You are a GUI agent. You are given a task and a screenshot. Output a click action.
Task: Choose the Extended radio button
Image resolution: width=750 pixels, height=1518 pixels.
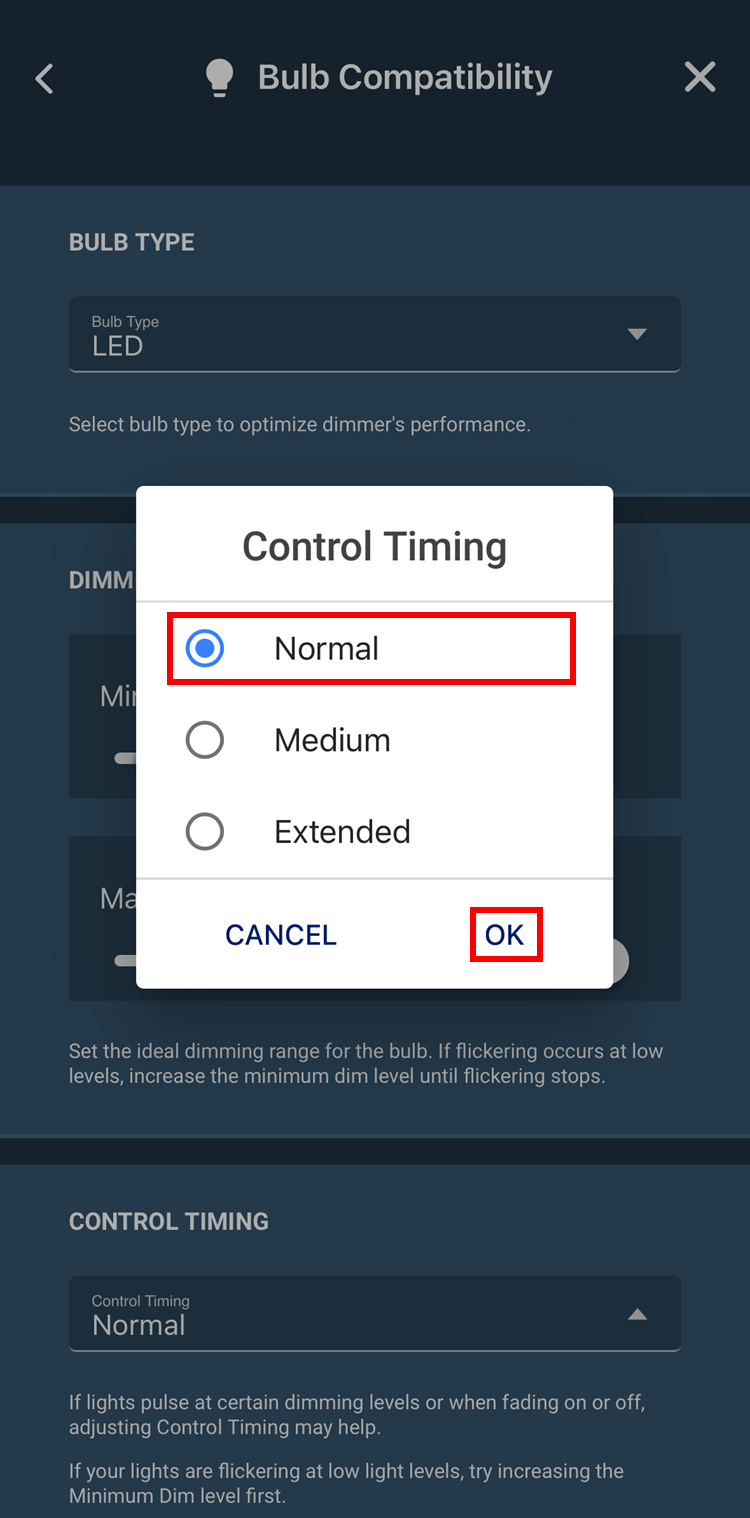click(205, 832)
